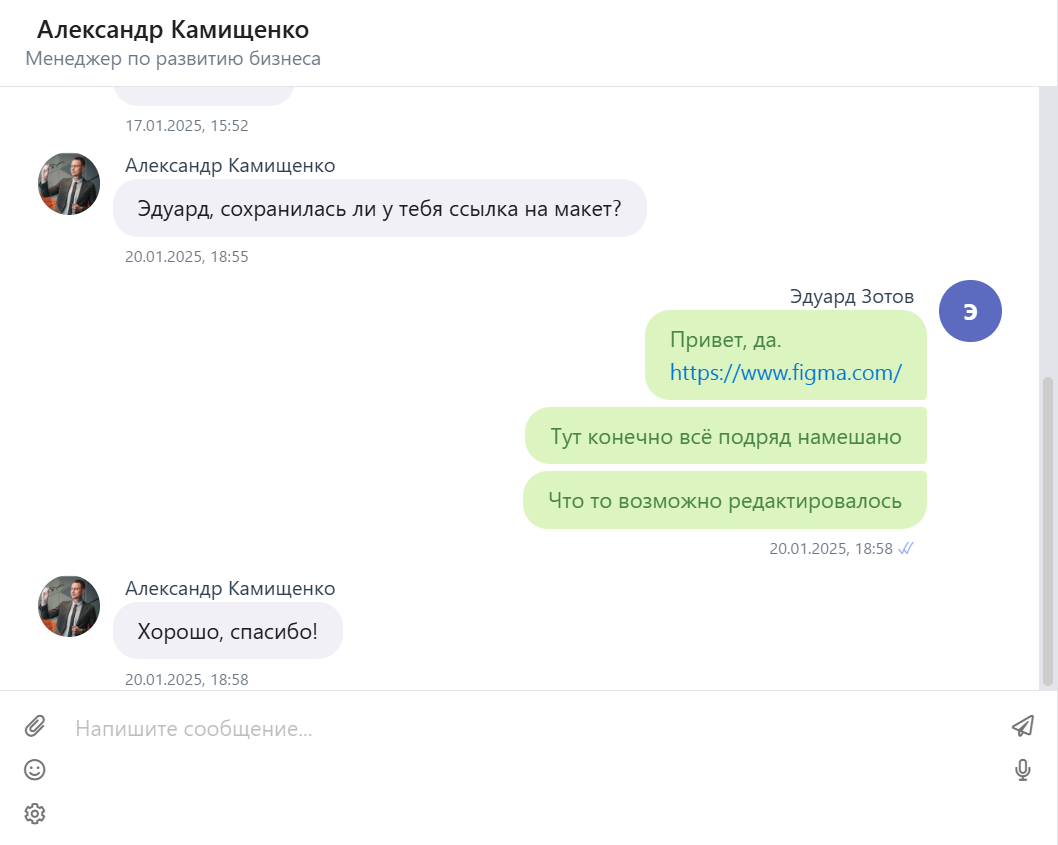Select message asking about ссылка на макет
Viewport: 1058px width, 845px height.
tap(380, 209)
